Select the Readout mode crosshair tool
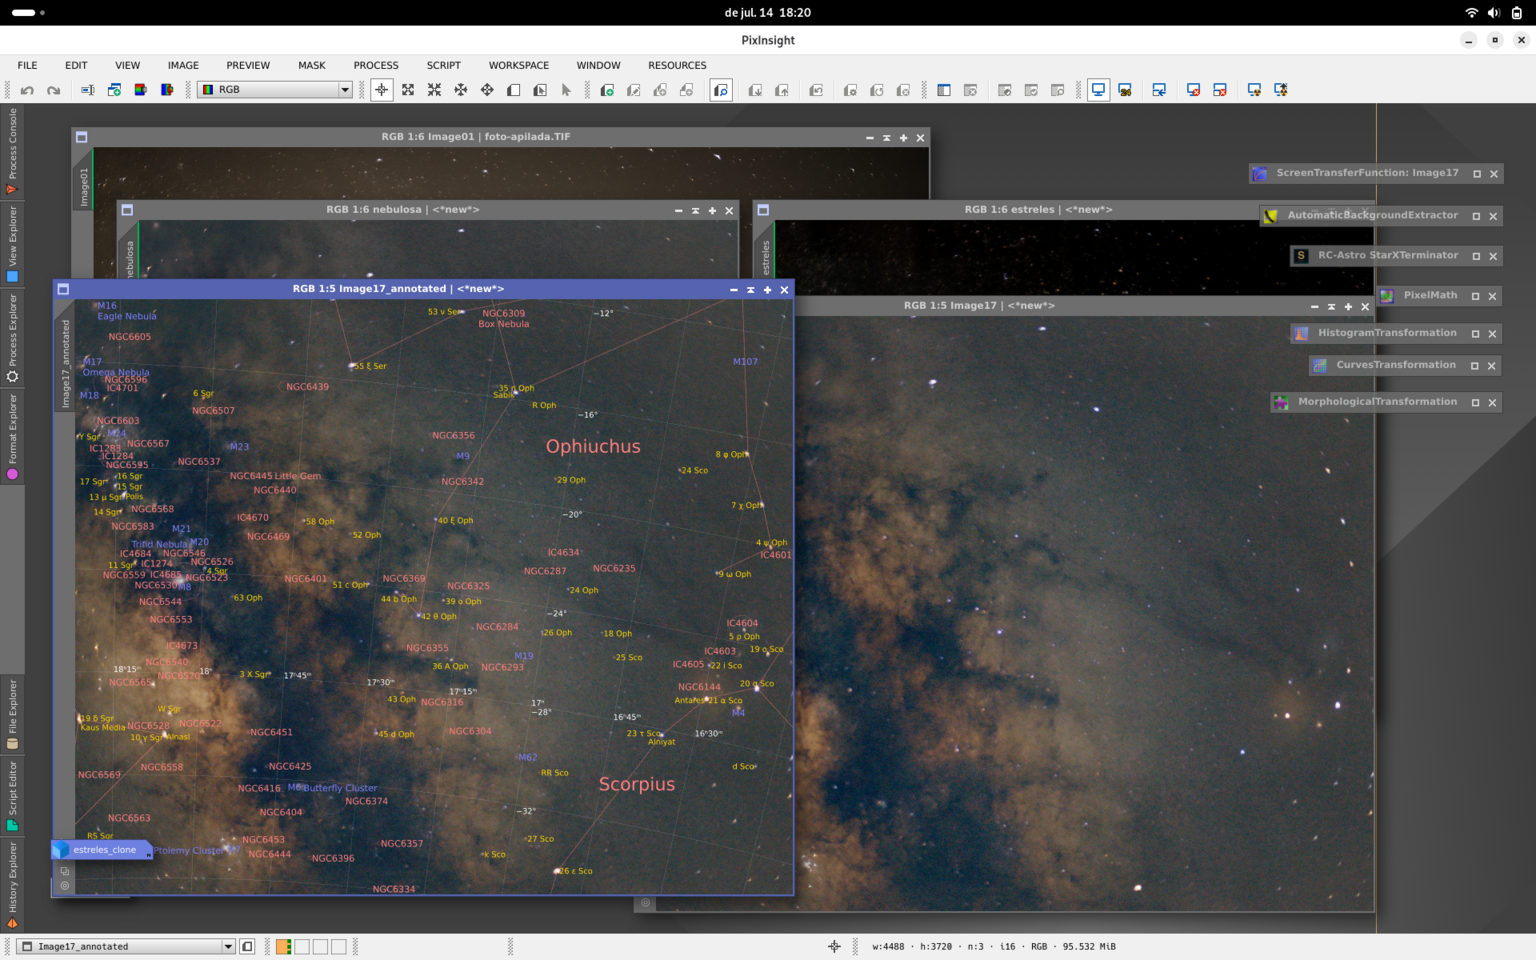 point(382,90)
